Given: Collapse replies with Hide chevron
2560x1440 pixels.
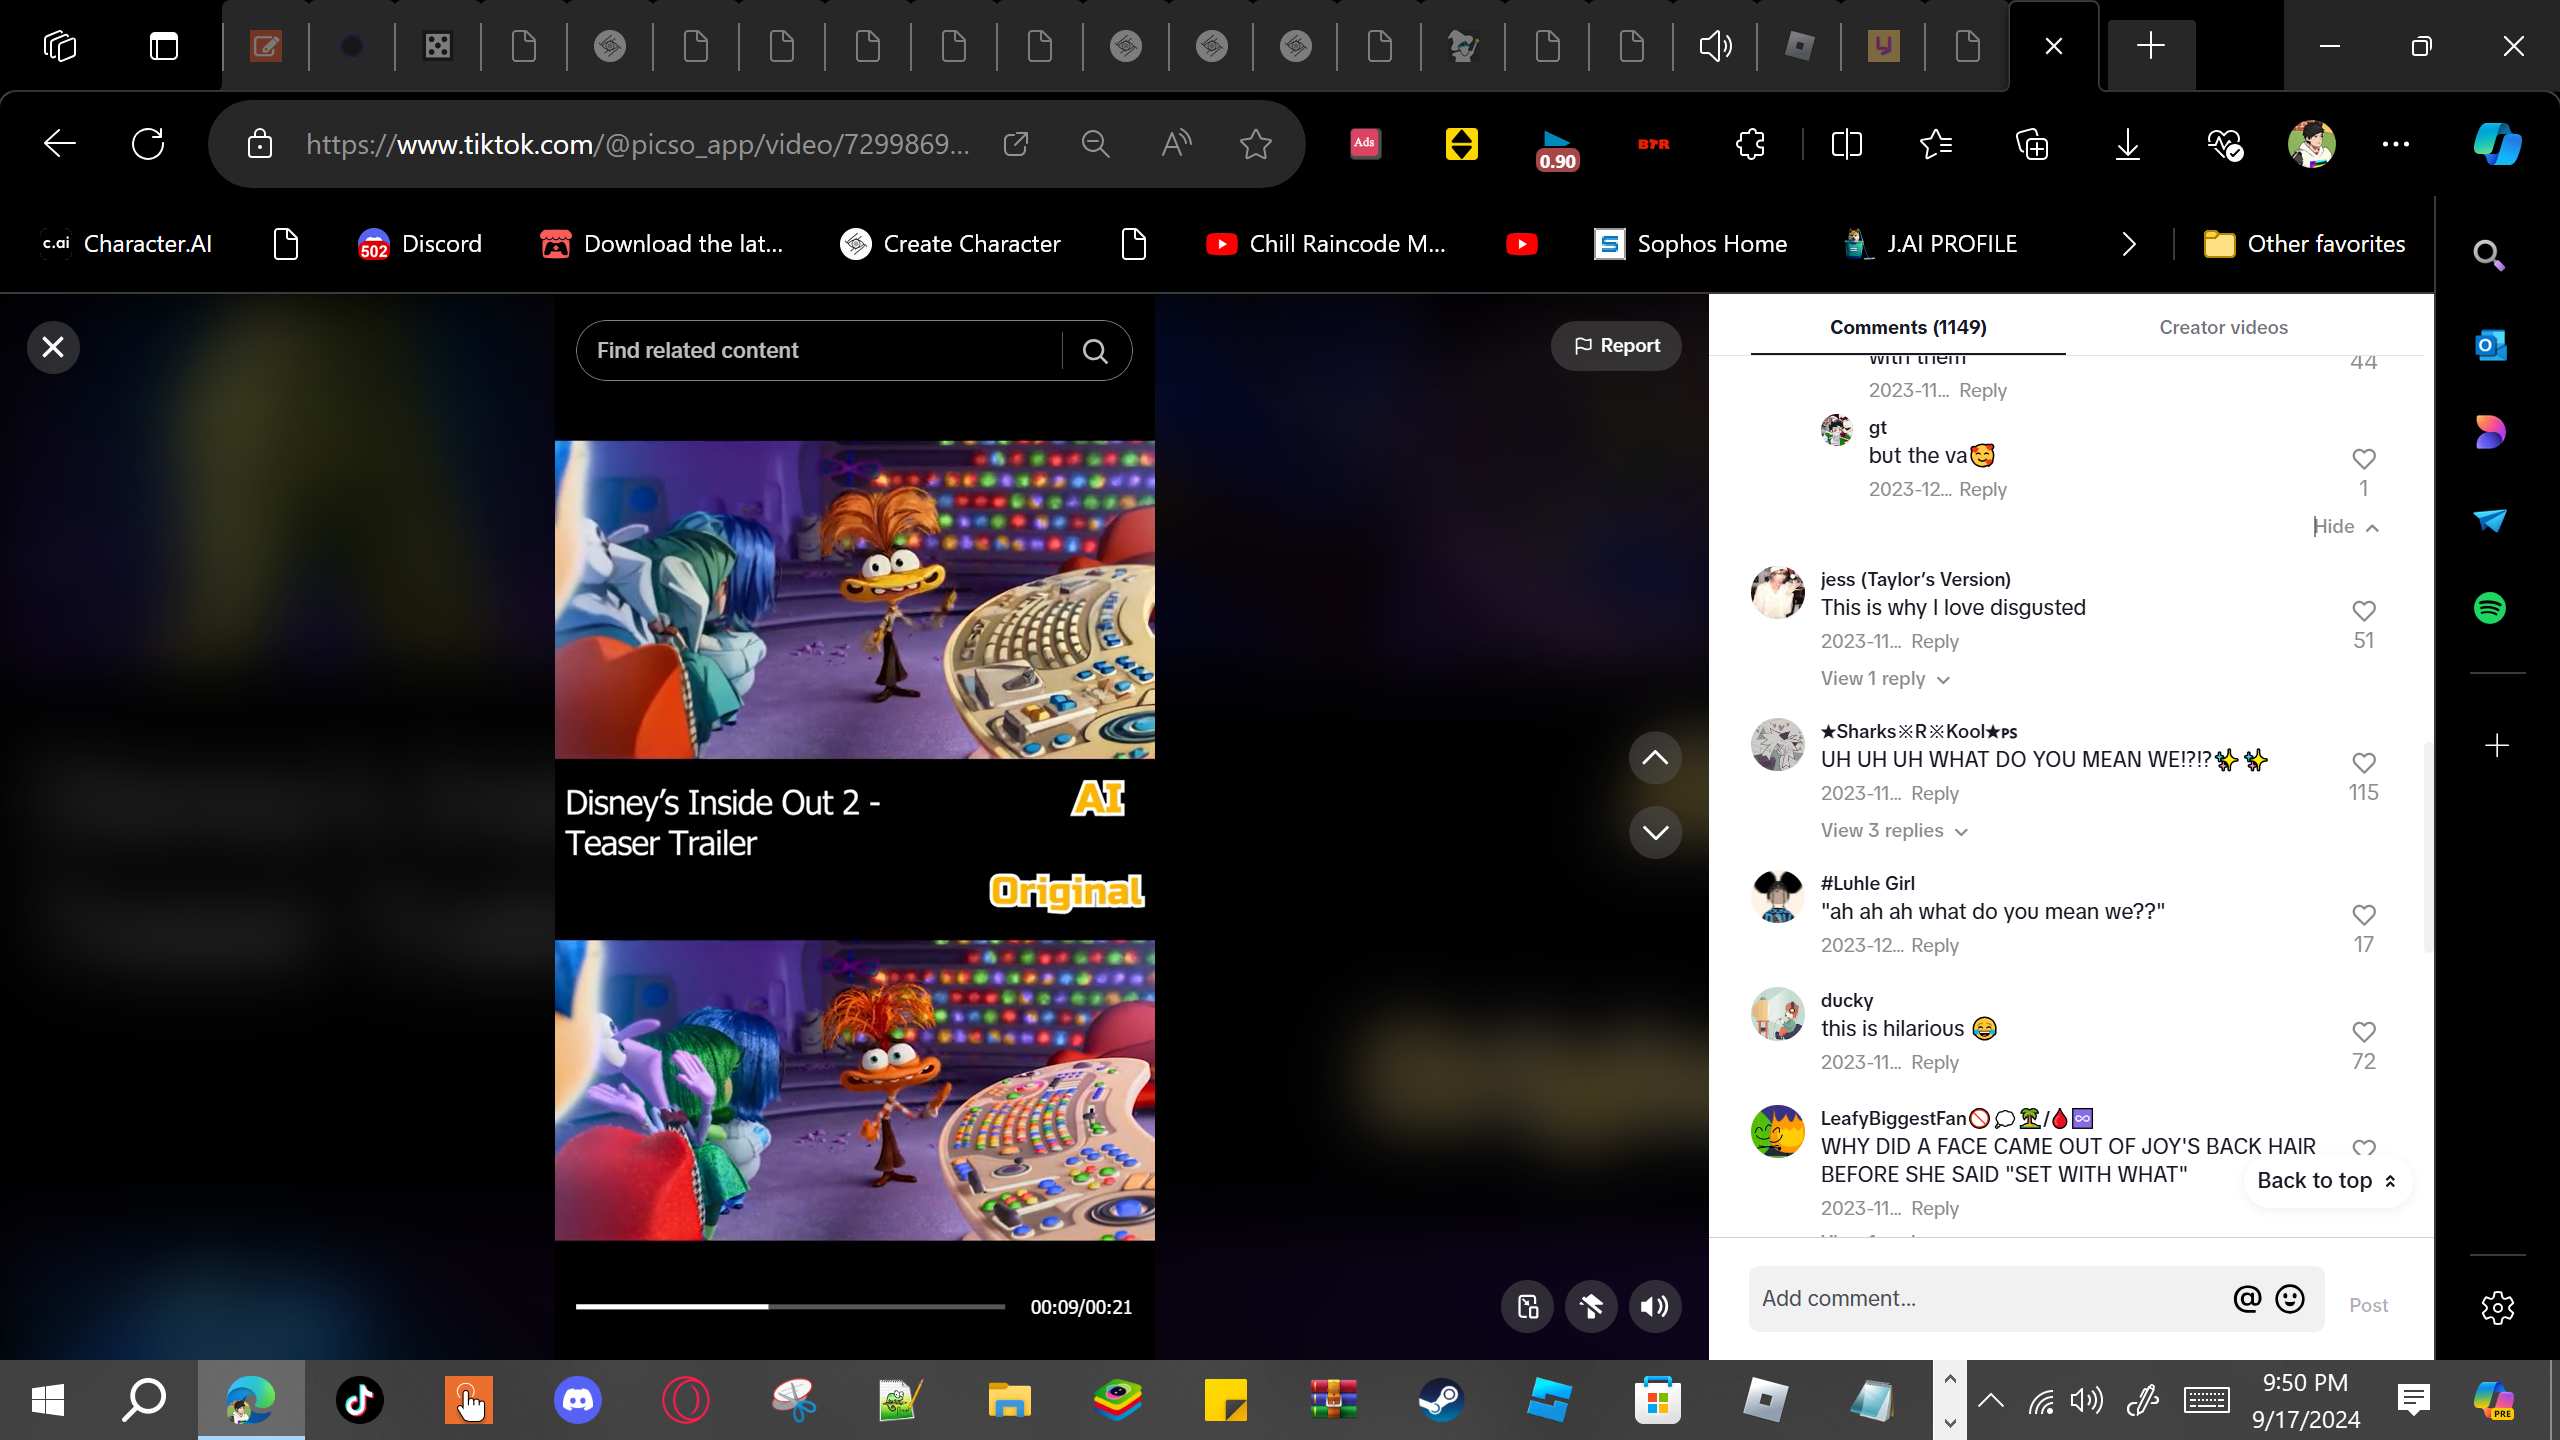Looking at the screenshot, I should (x=2345, y=527).
